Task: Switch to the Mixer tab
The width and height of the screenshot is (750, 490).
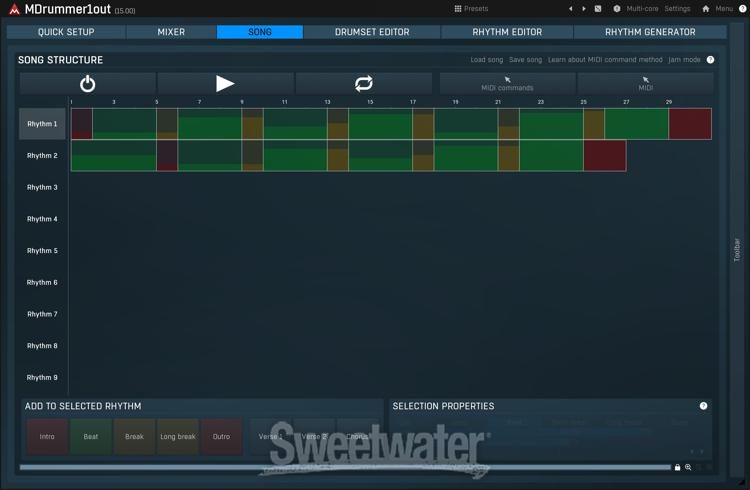Action: 171,32
